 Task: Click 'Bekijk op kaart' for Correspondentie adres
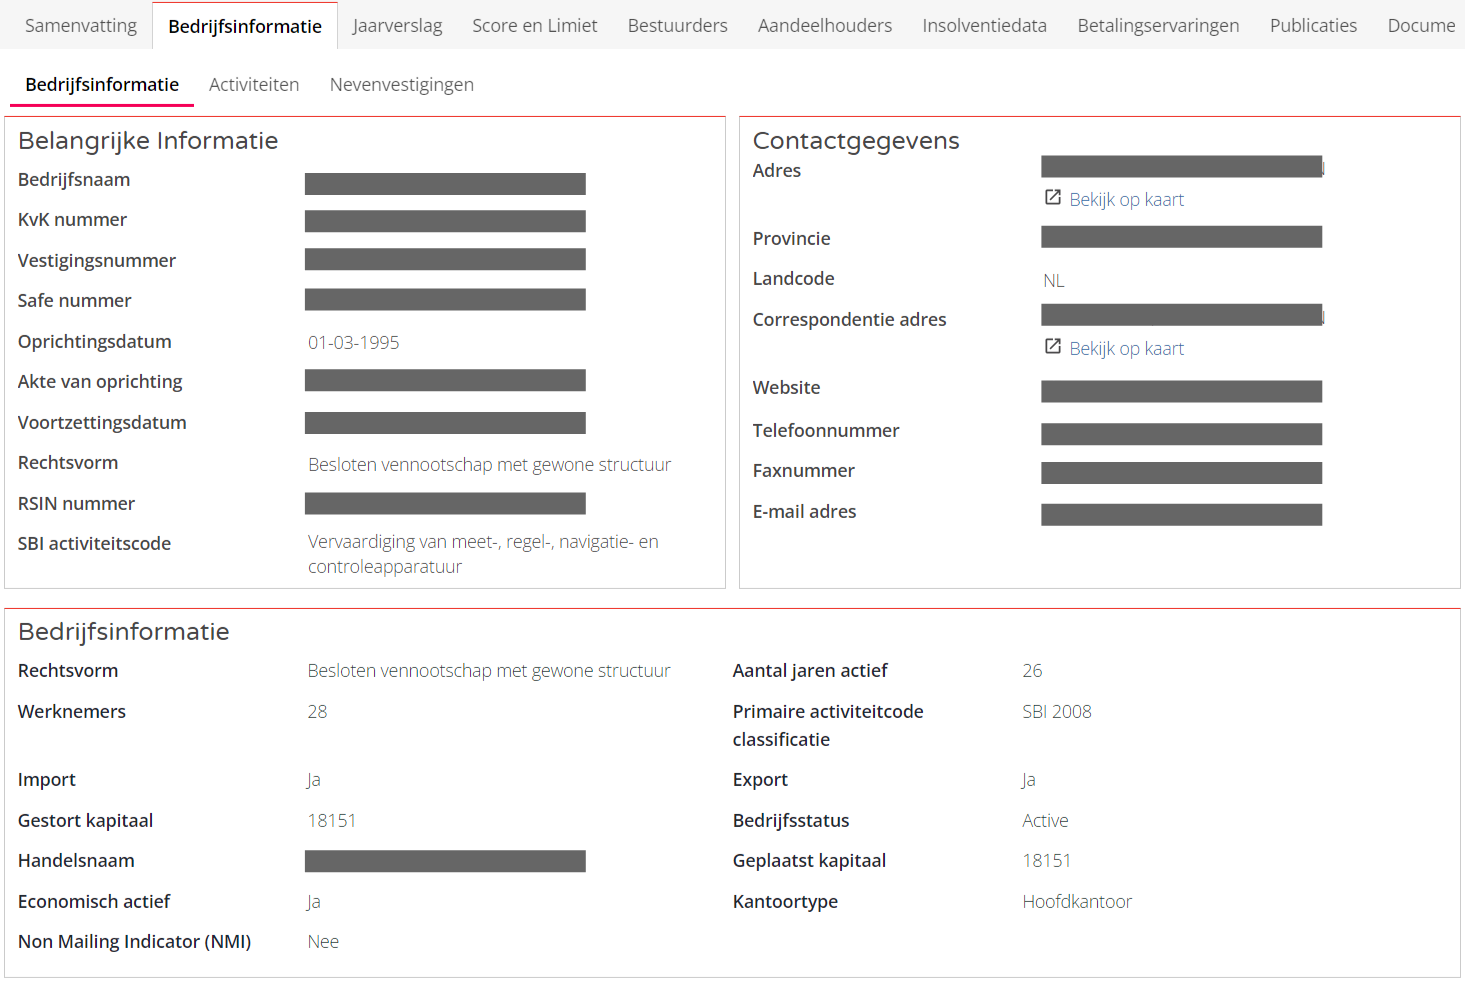(1126, 349)
